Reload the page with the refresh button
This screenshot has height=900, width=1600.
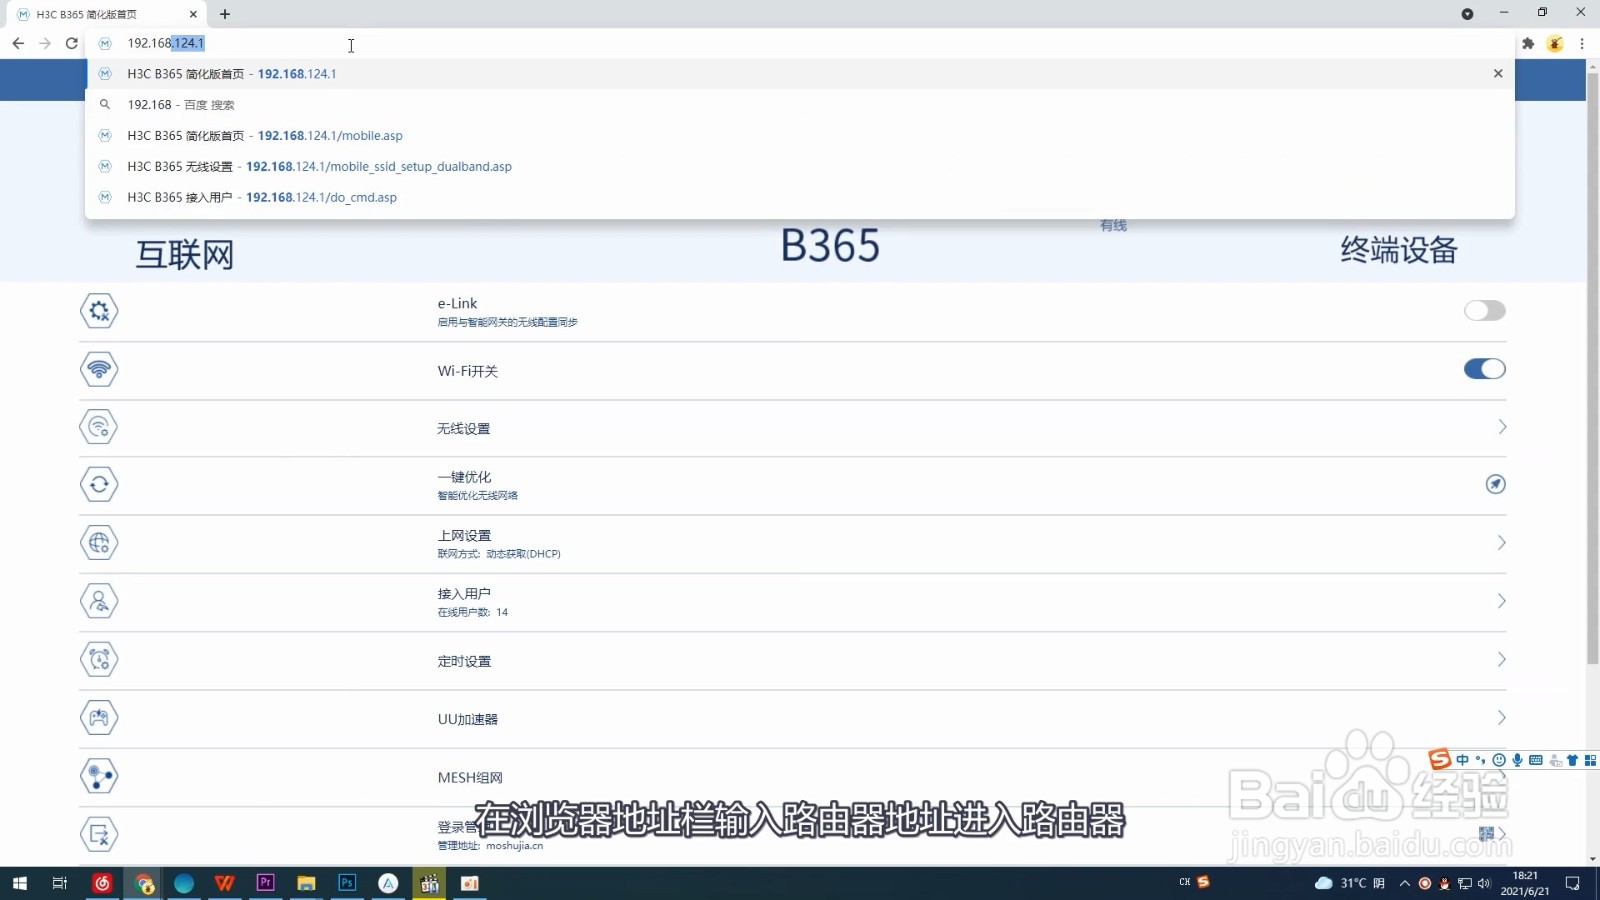[x=71, y=43]
